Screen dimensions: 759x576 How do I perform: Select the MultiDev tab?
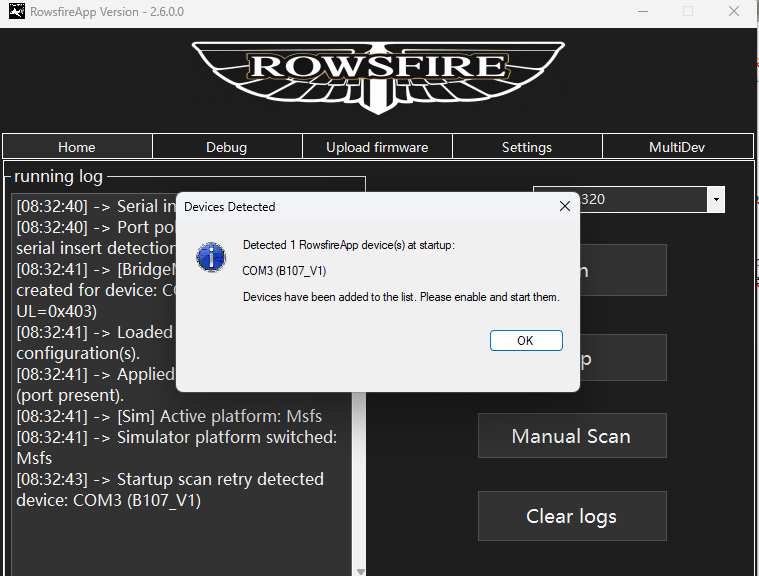coord(677,147)
